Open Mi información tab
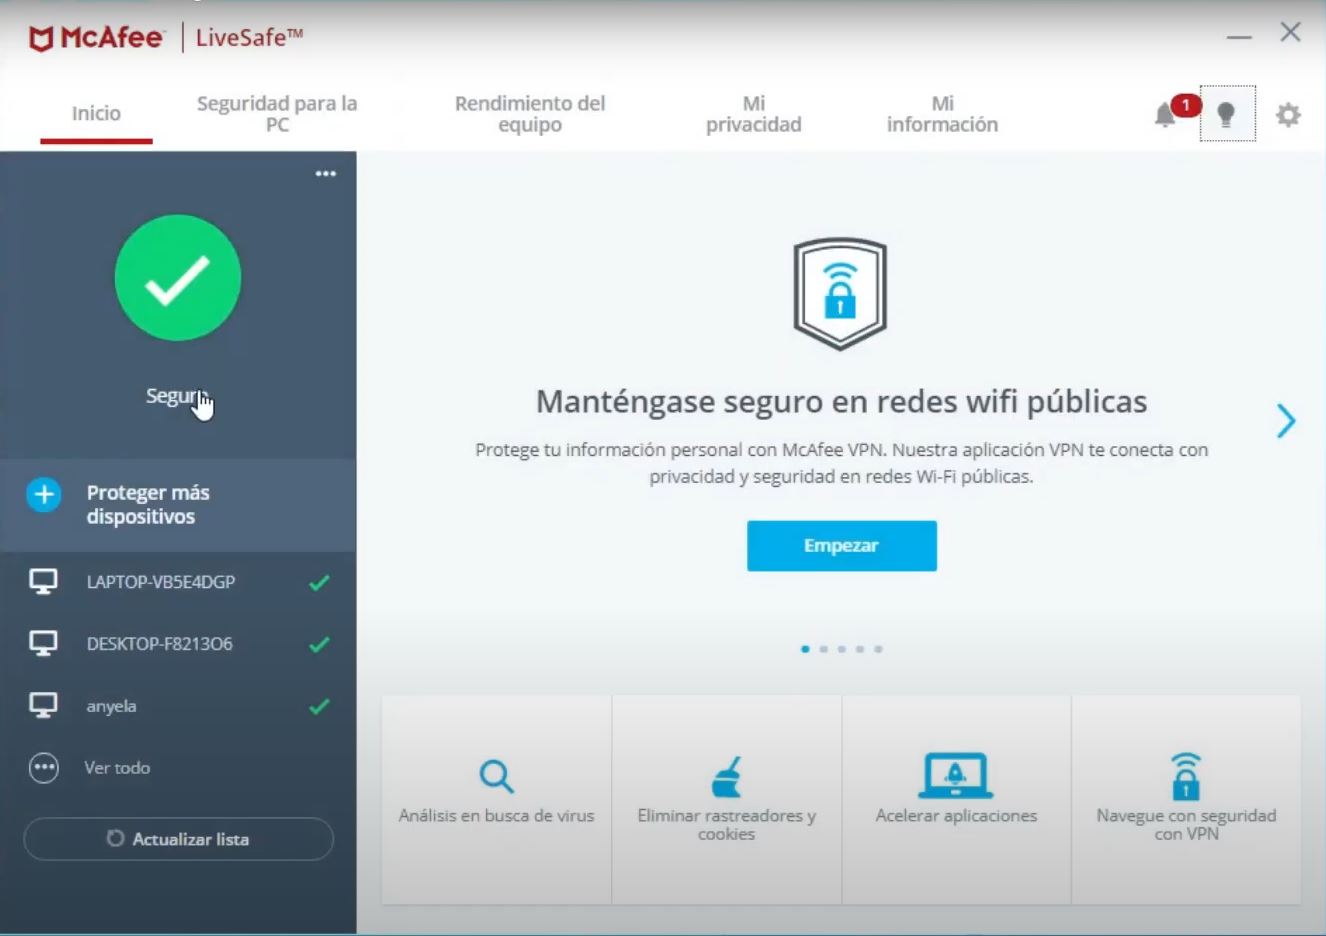The height and width of the screenshot is (936, 1326). coord(942,114)
